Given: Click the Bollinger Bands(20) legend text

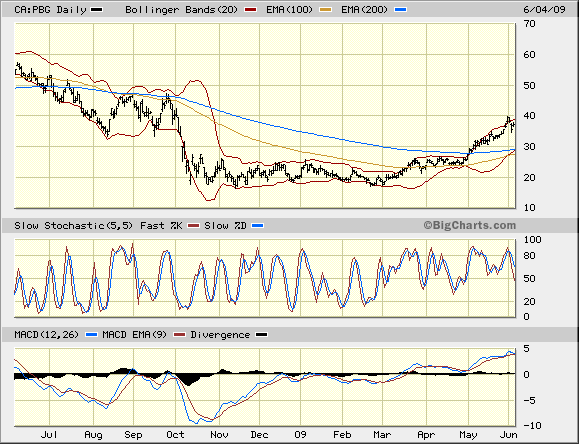Looking at the screenshot, I should tap(181, 10).
